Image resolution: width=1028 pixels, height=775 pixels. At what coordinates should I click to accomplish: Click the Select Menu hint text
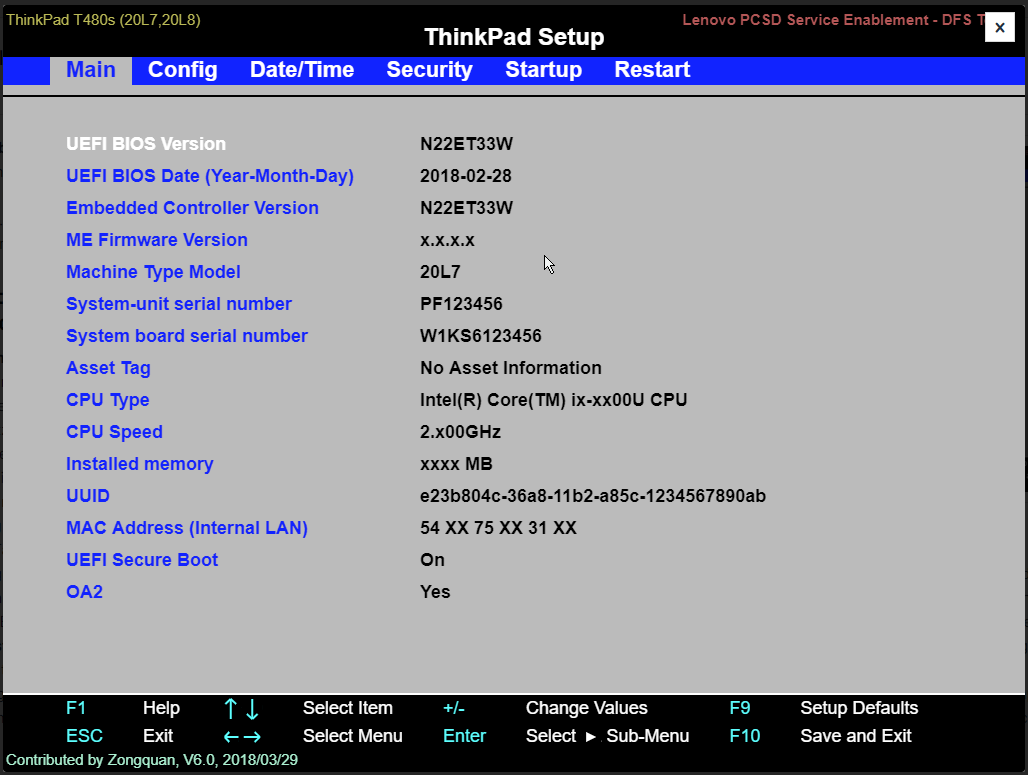(353, 736)
